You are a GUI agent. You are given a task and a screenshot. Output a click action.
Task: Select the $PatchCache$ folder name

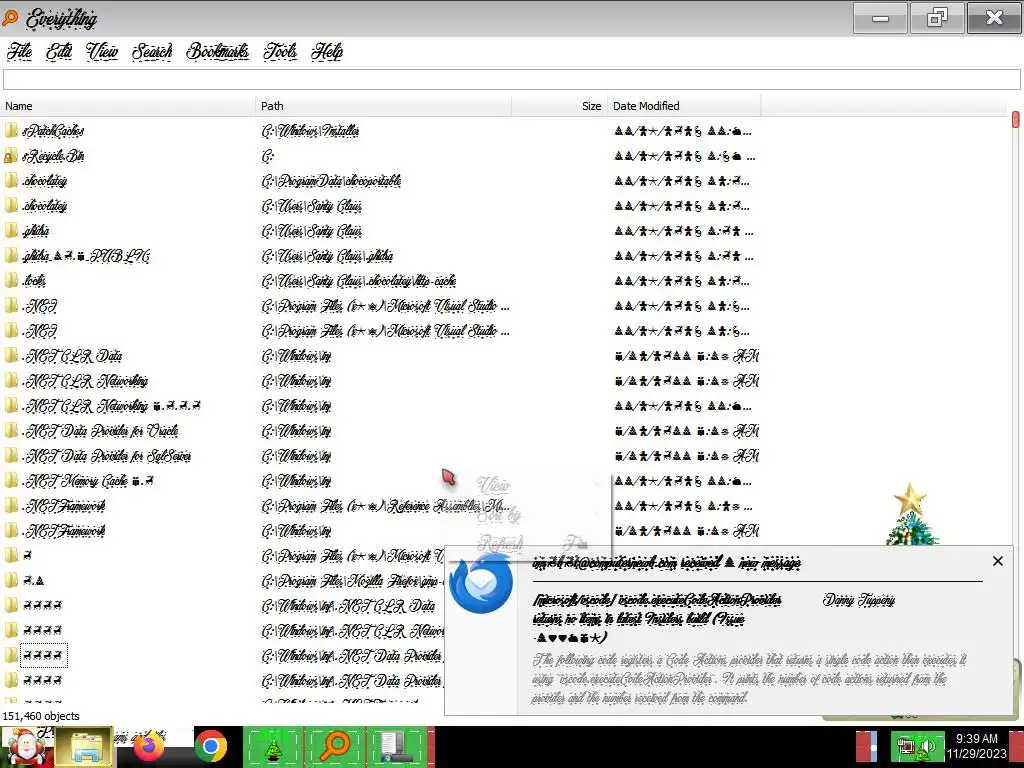[53, 131]
